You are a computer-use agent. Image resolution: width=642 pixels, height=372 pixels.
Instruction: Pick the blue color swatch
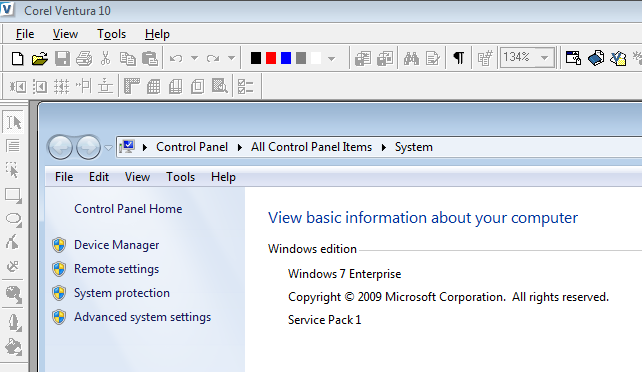click(x=286, y=58)
